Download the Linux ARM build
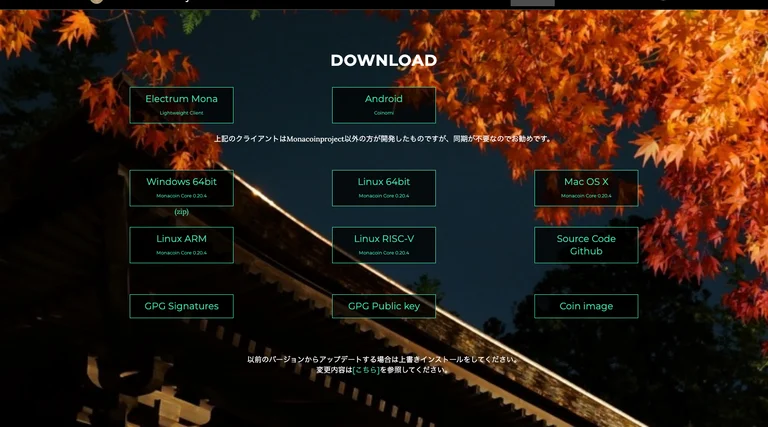The width and height of the screenshot is (768, 427). pyautogui.click(x=181, y=245)
